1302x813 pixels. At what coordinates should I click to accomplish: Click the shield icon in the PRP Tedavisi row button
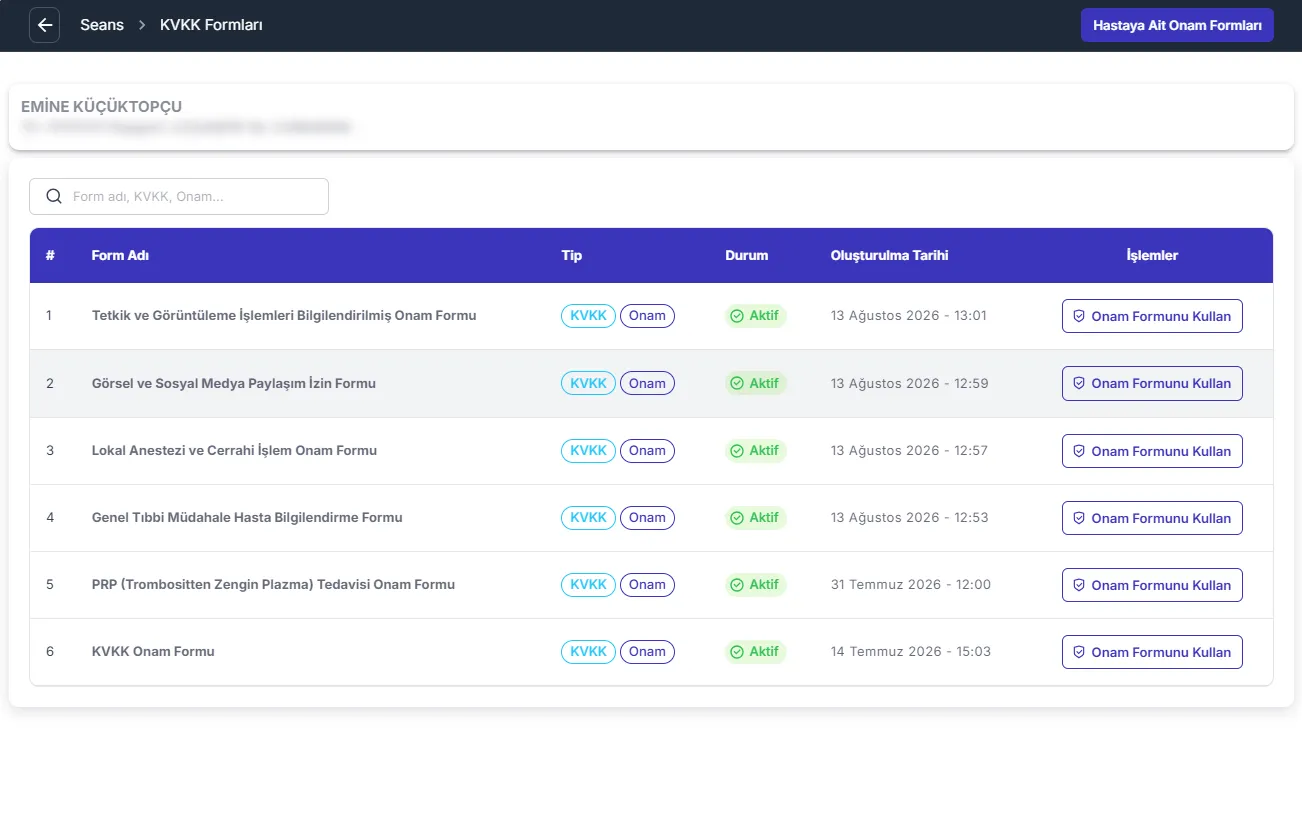point(1079,585)
